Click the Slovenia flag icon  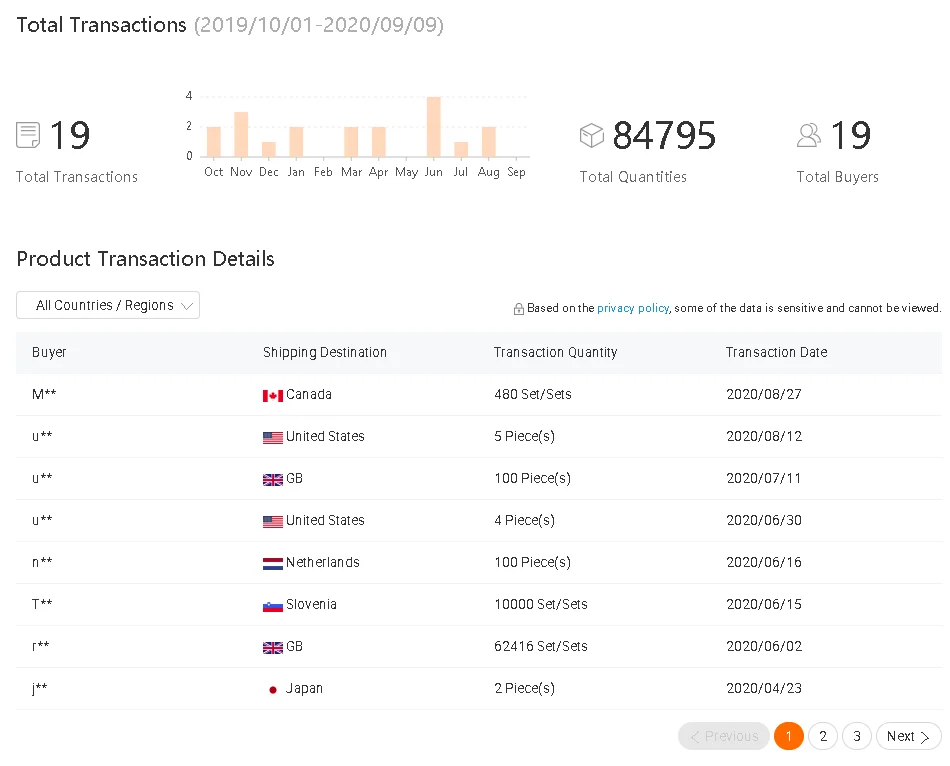273,605
